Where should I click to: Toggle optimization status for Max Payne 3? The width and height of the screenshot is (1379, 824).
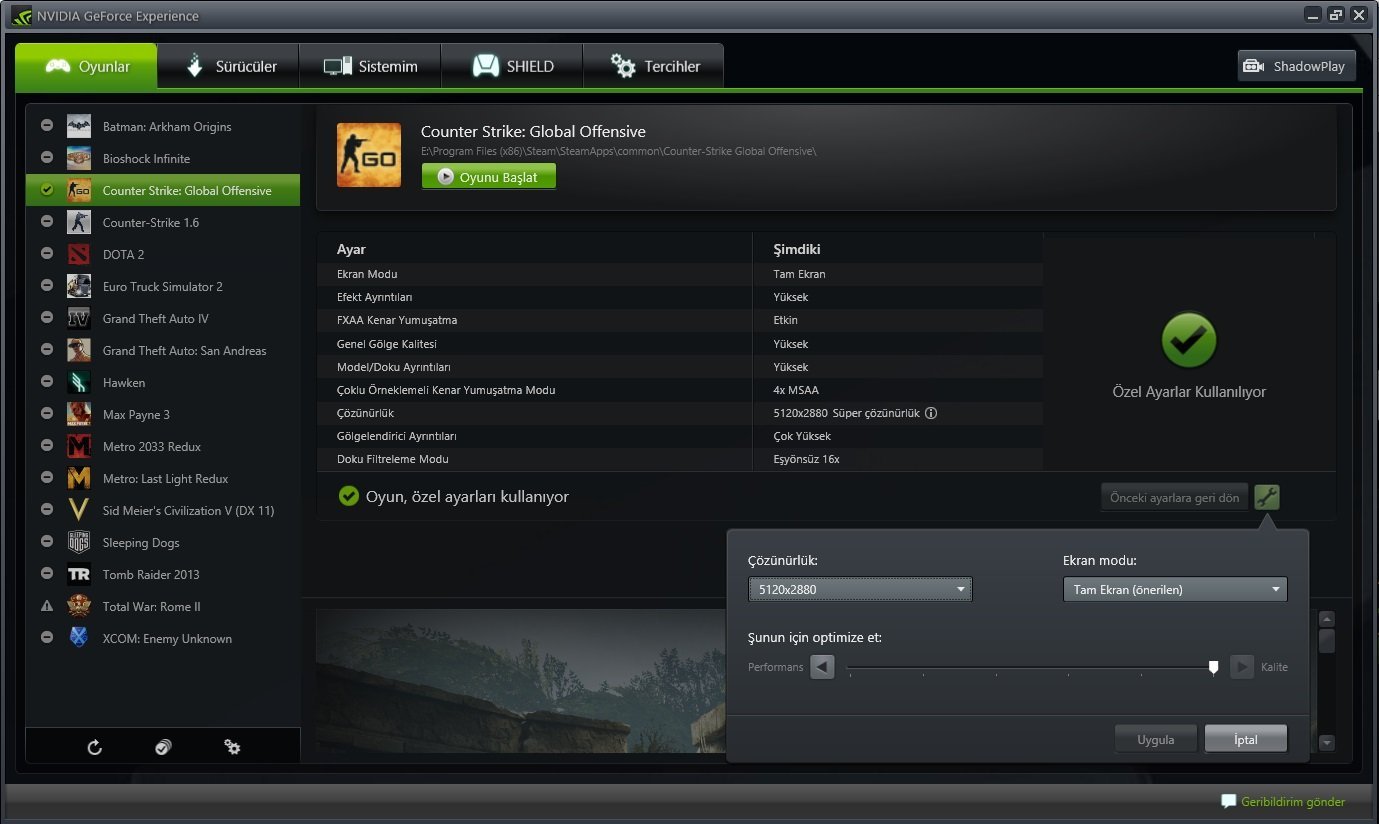click(46, 414)
